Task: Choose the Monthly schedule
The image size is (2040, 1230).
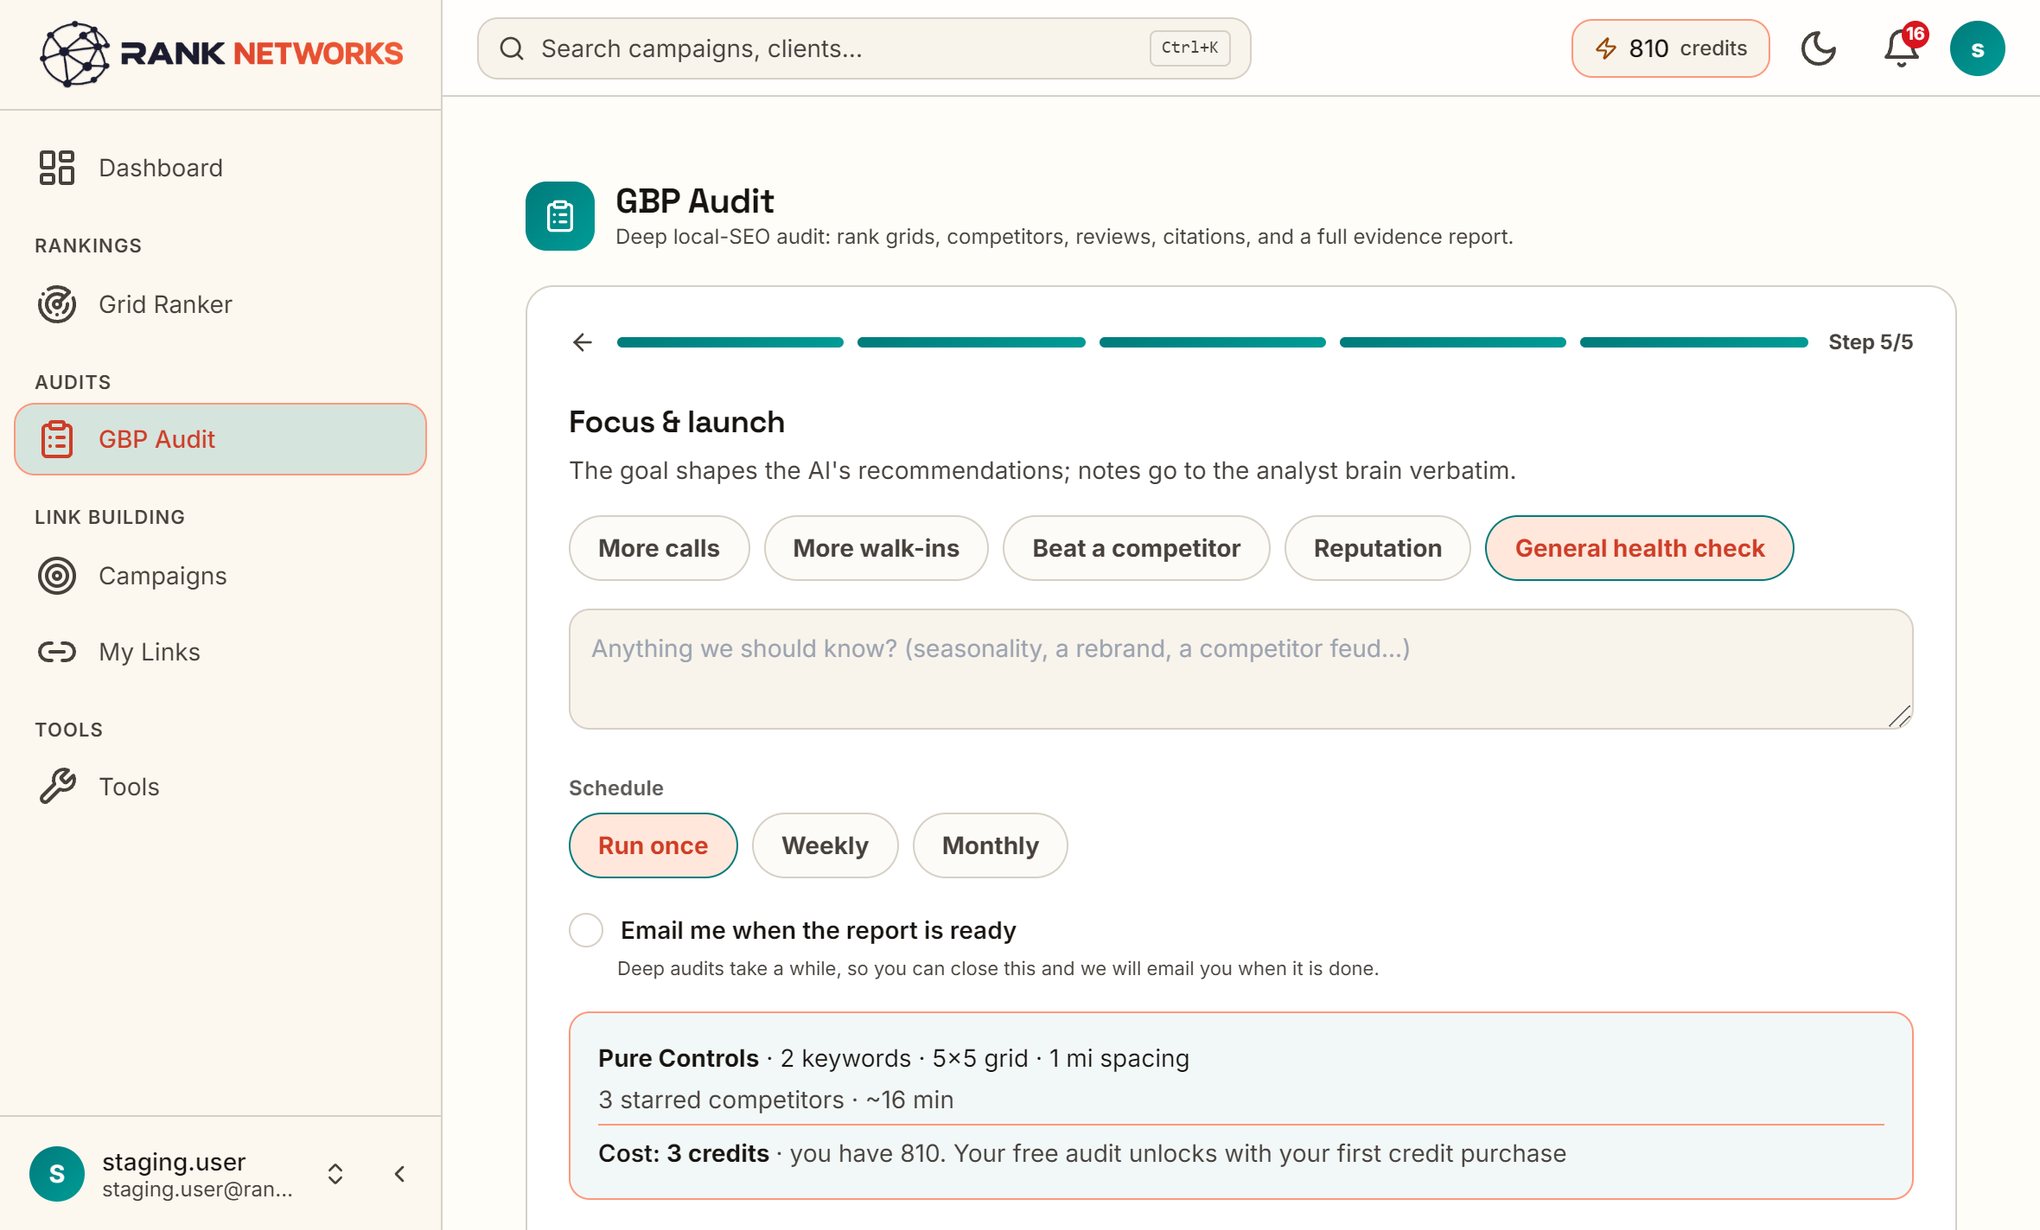Action: click(x=990, y=846)
